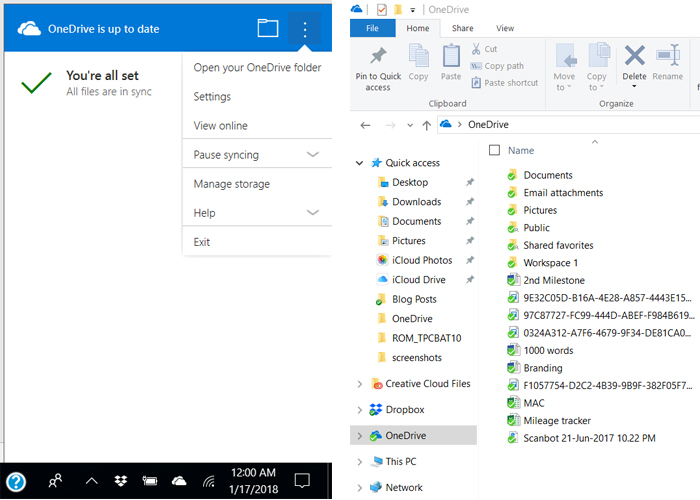This screenshot has height=500, width=700.
Task: Switch to the Home ribbon tab
Action: 417,28
